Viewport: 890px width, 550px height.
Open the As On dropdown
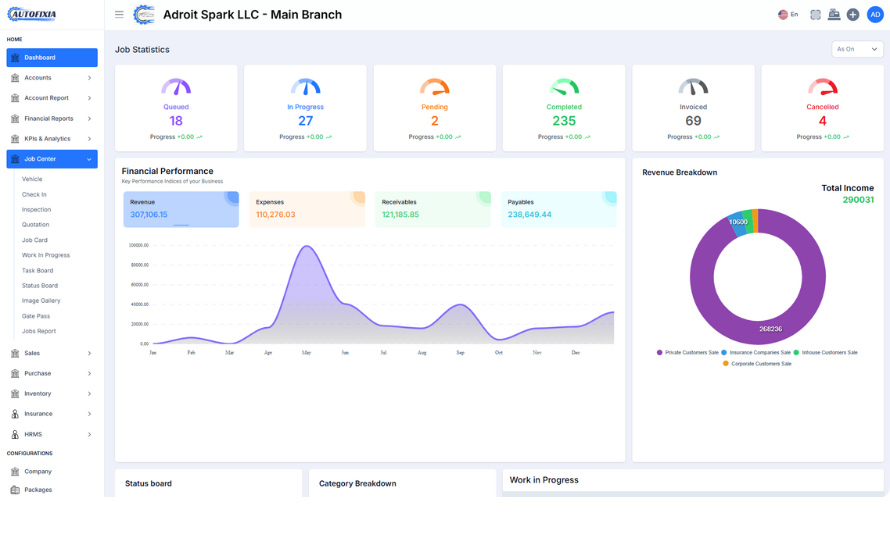coord(858,49)
